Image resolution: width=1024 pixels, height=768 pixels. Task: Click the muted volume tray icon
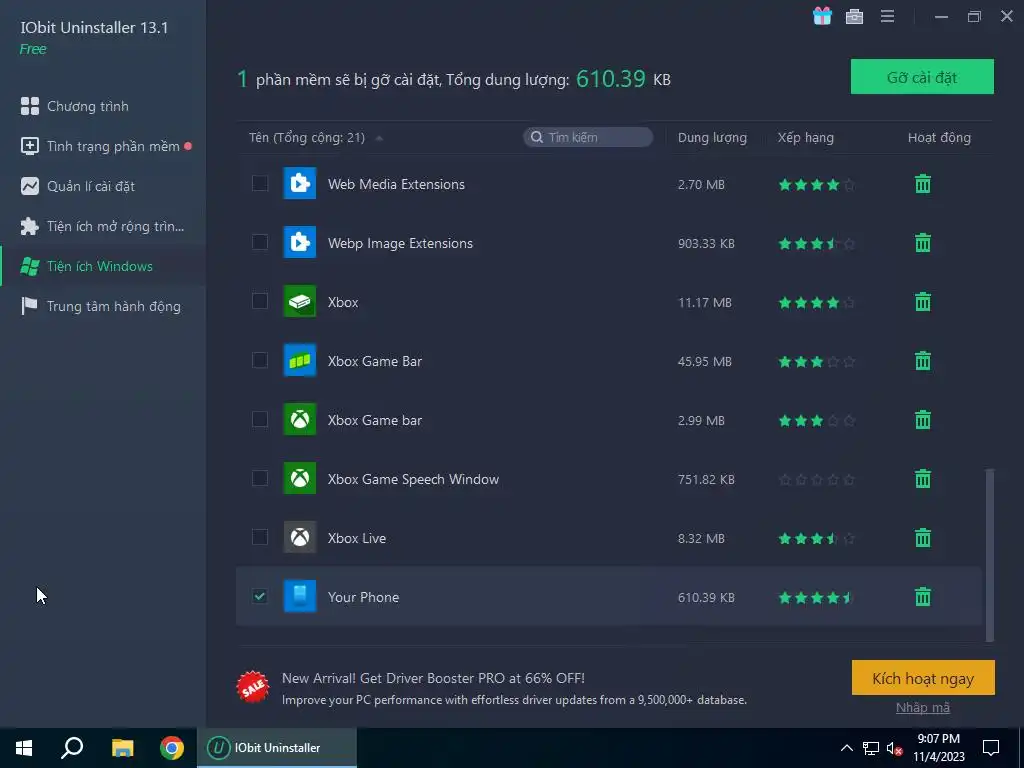(x=895, y=748)
